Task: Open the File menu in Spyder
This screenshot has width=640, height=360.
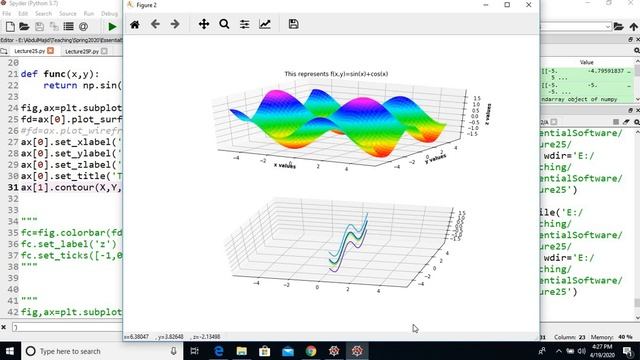Action: point(7,13)
